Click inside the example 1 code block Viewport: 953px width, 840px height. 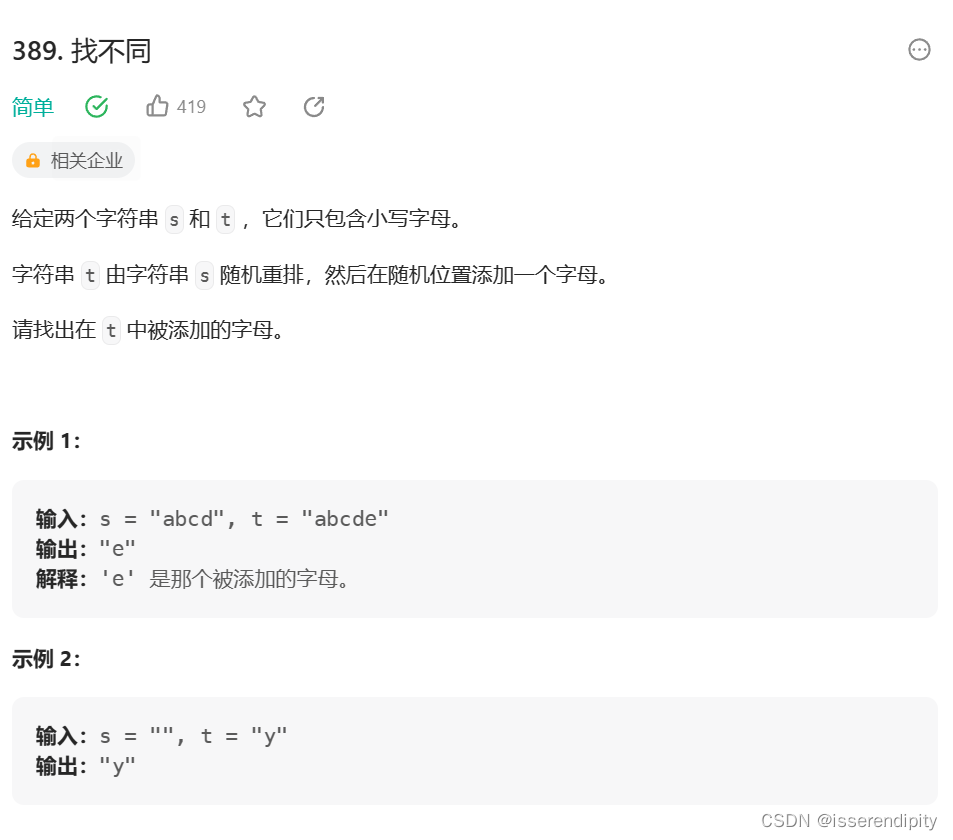pyautogui.click(x=475, y=549)
